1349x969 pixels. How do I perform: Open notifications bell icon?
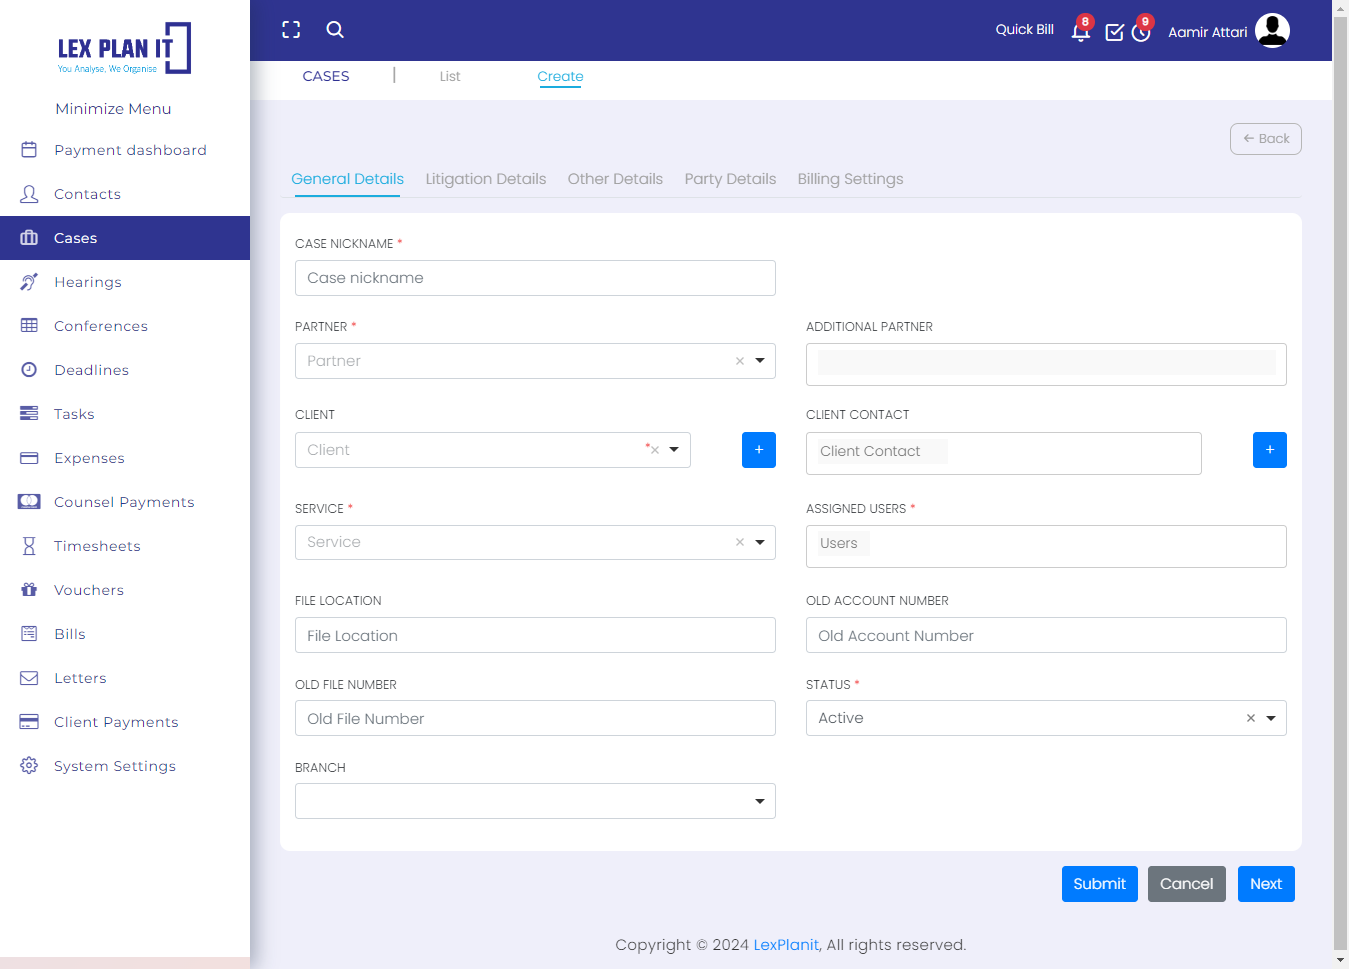1080,32
